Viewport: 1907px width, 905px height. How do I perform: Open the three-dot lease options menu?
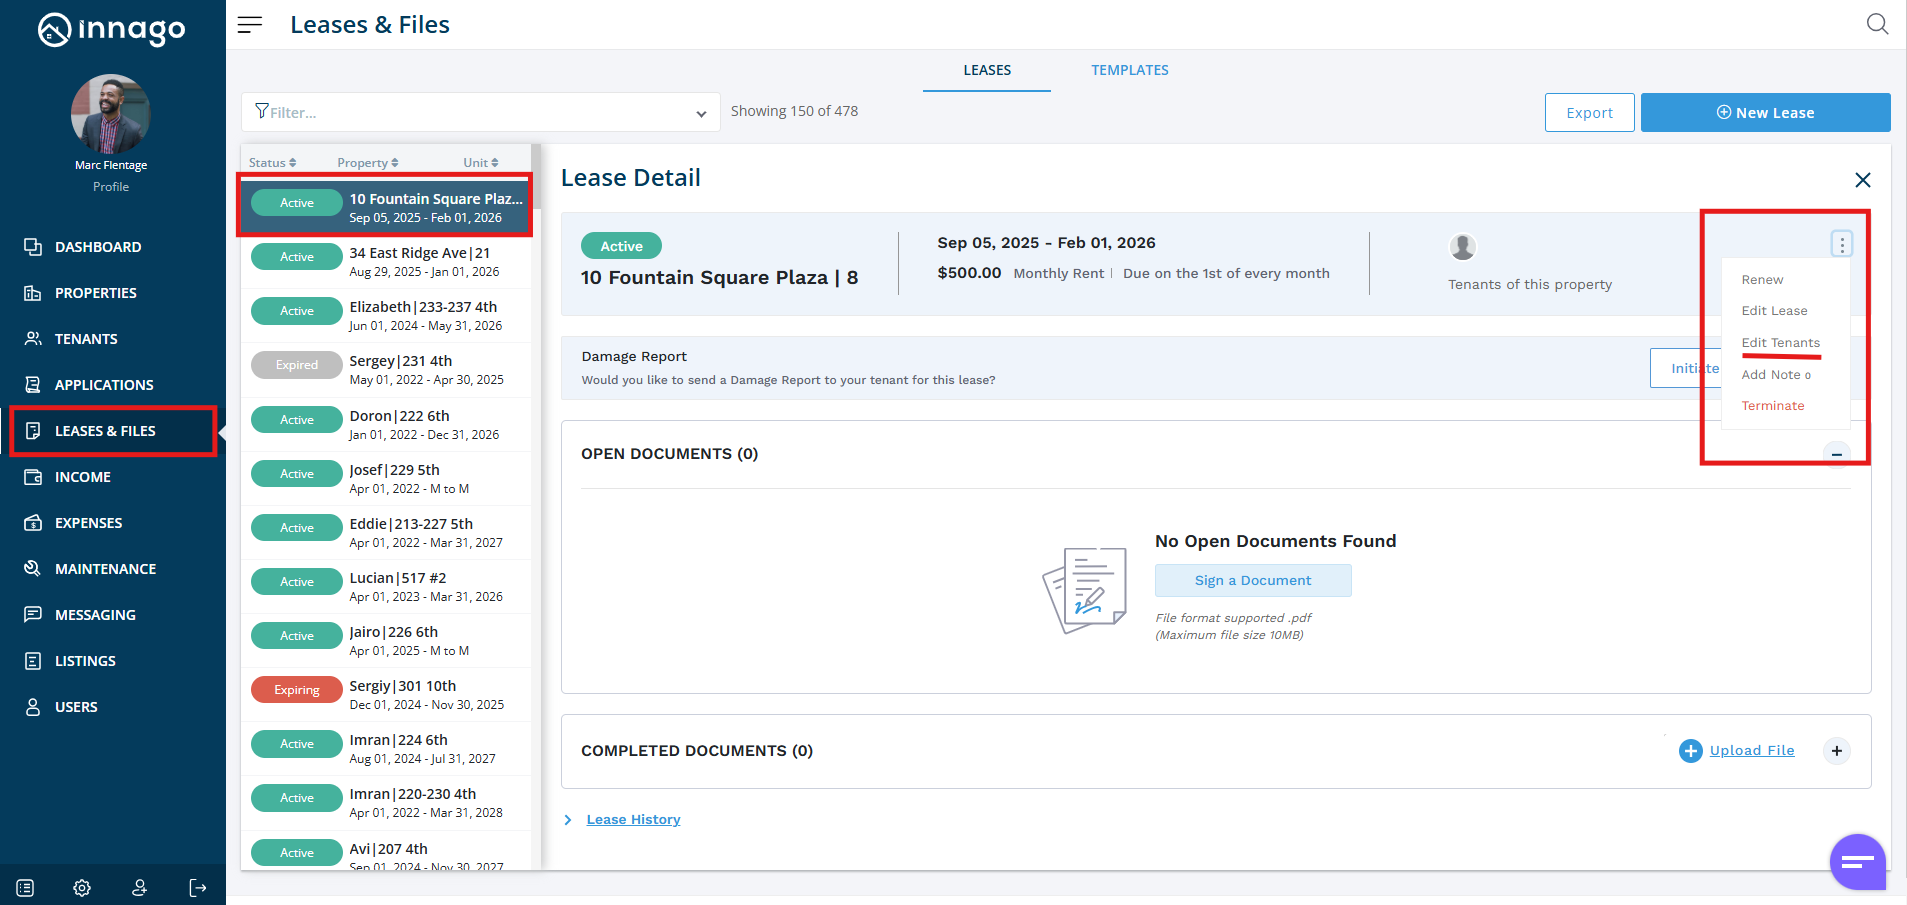[x=1841, y=244]
